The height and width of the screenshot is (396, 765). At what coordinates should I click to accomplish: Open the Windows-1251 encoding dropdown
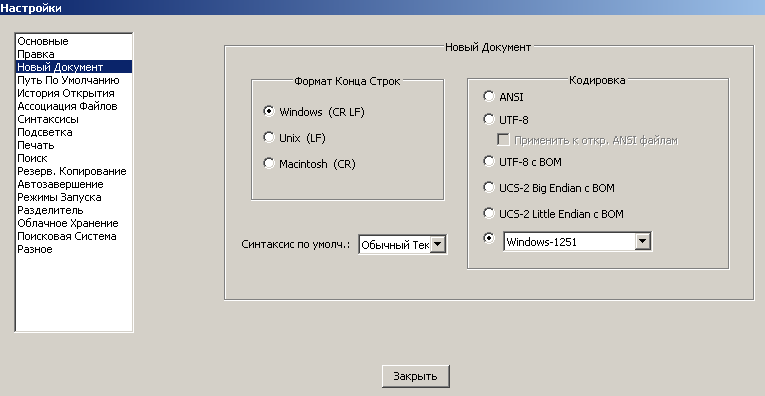[643, 241]
